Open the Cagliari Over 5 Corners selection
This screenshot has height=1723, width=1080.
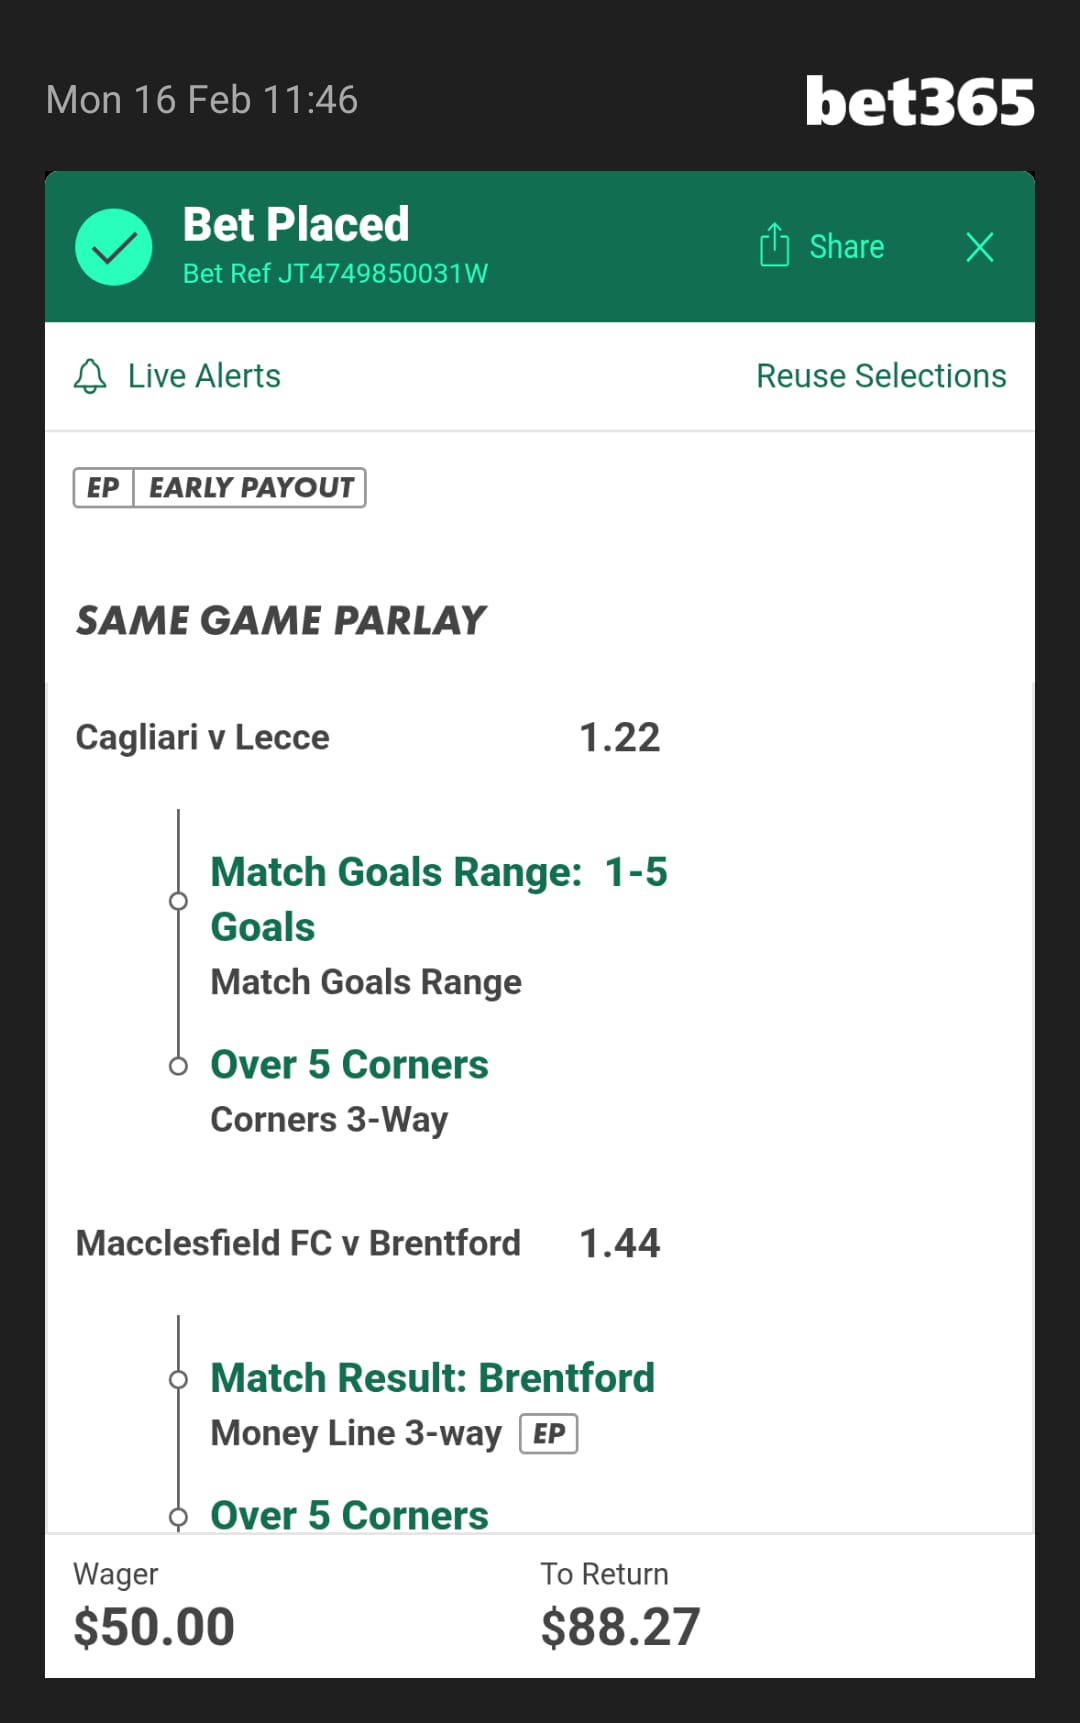tap(349, 1065)
